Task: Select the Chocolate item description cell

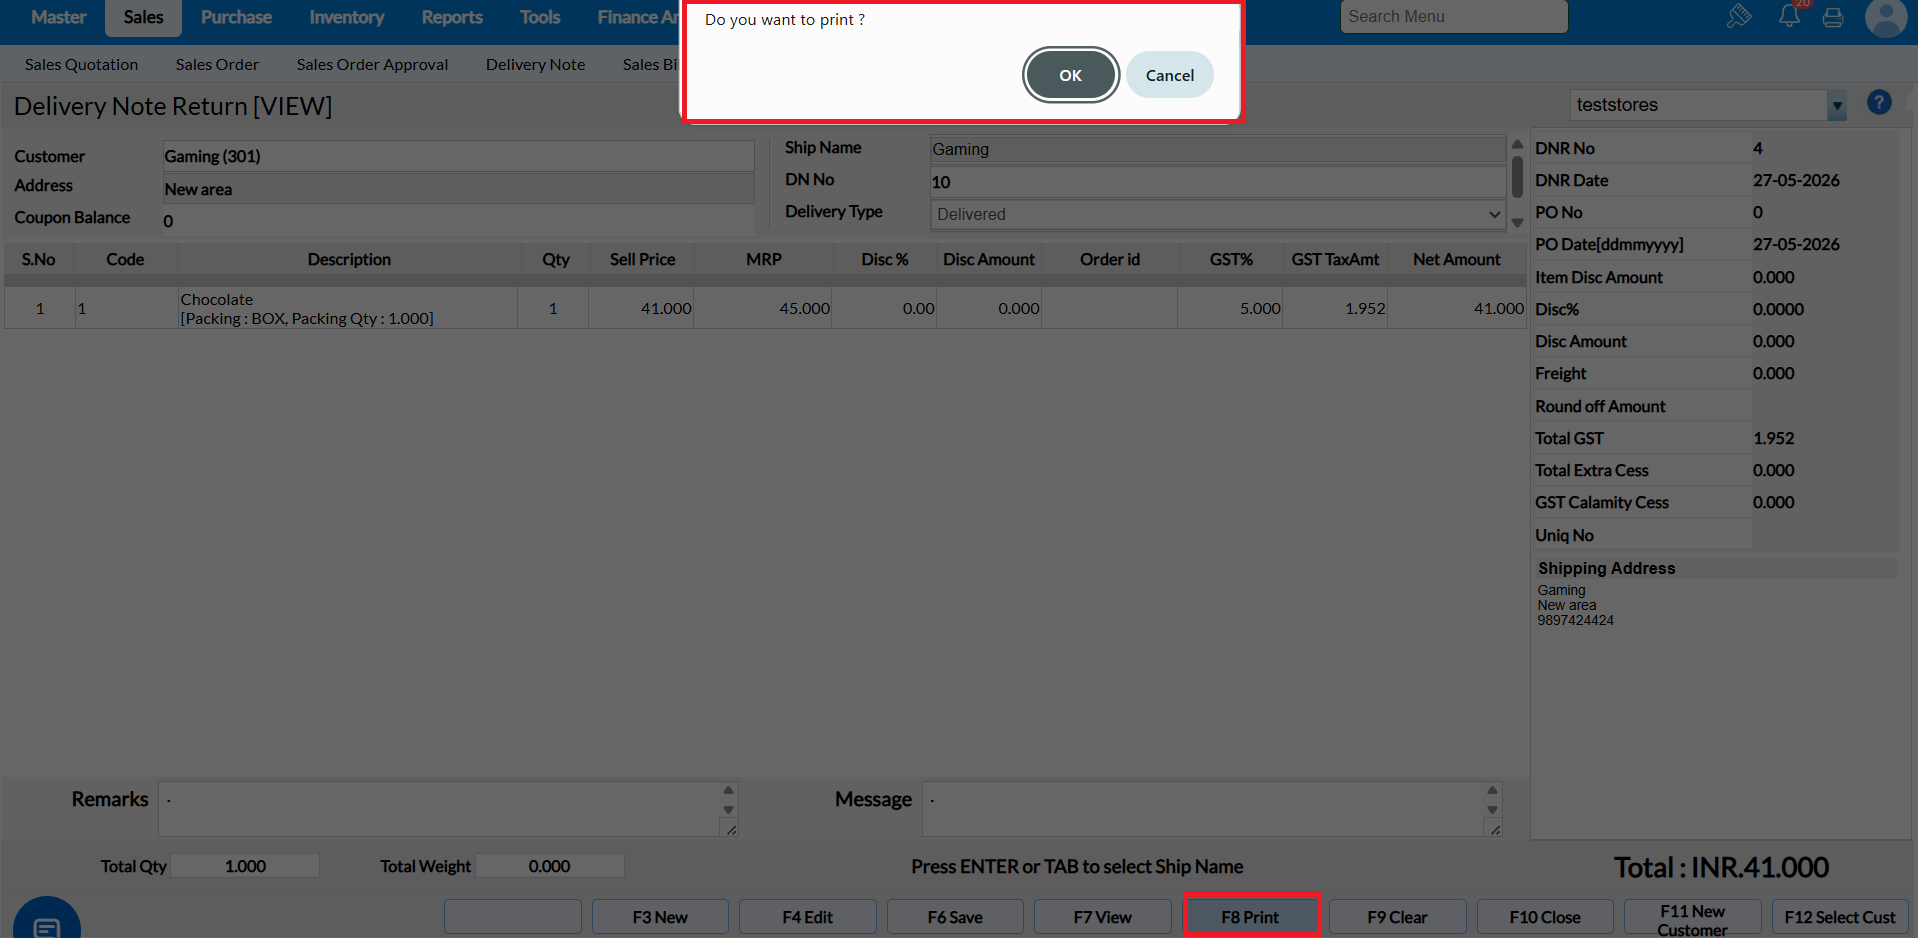Action: (347, 309)
